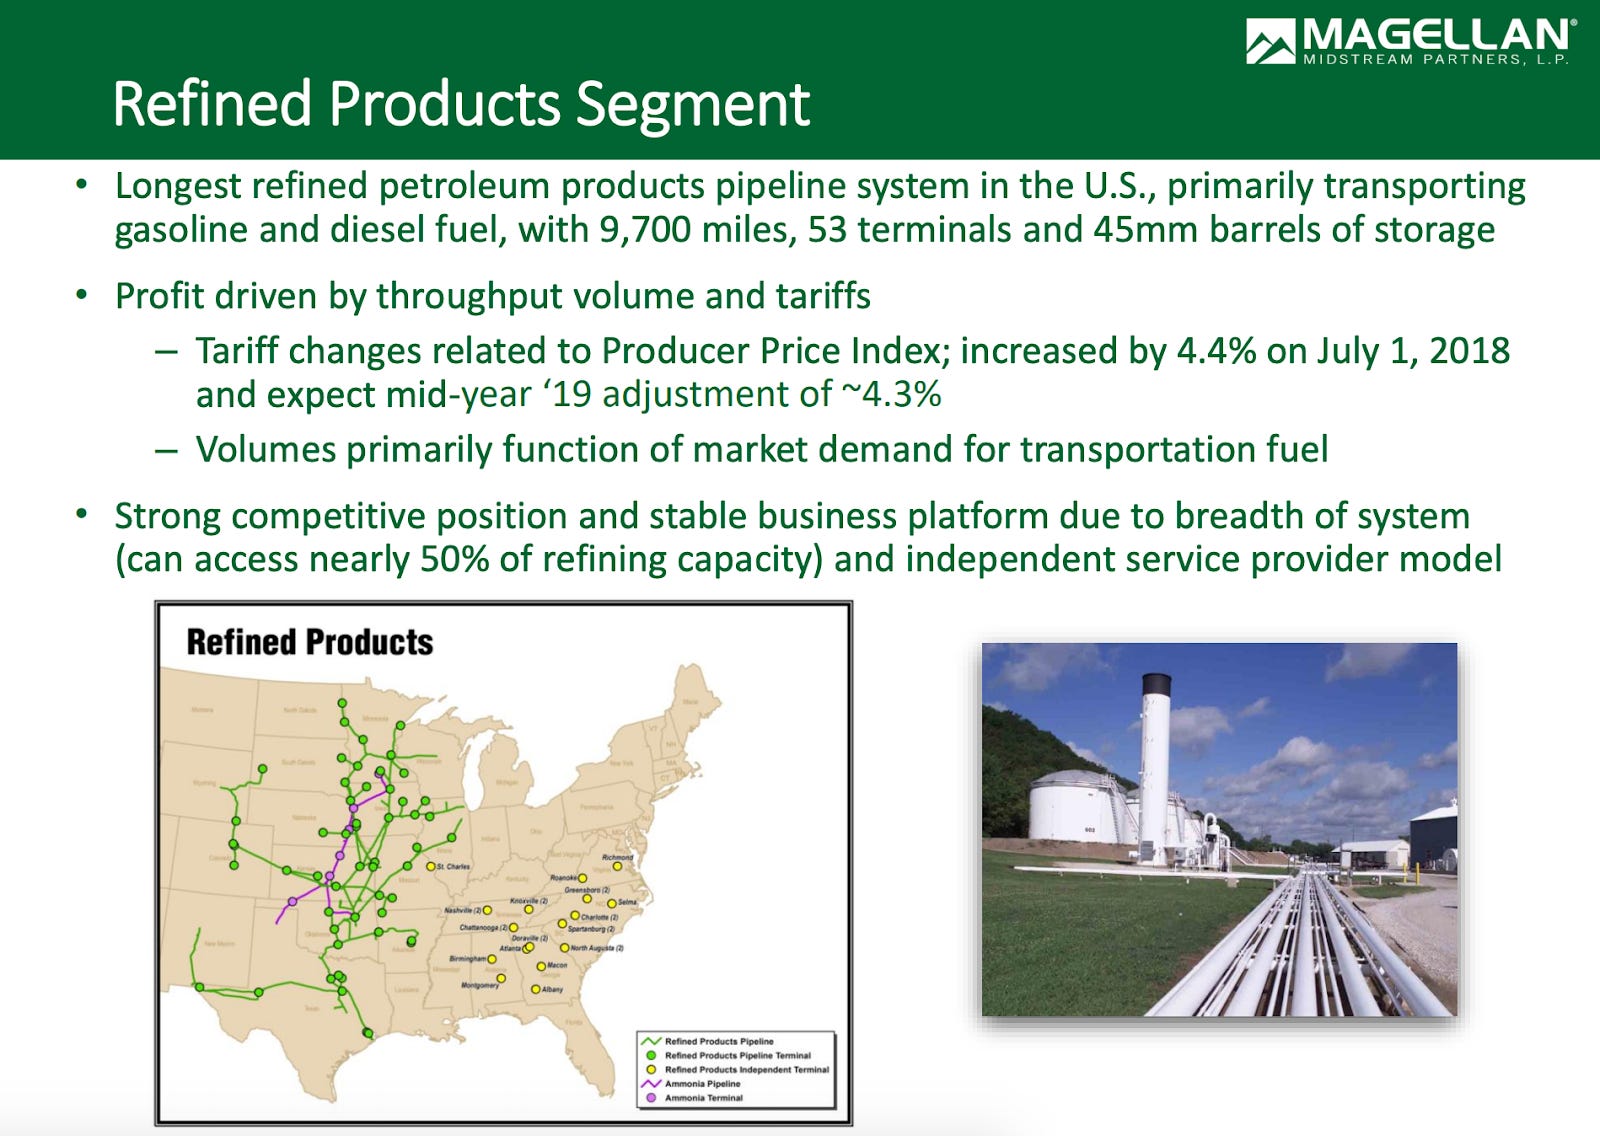Click the "(can access nearly 50% of refining capacity)" line
This screenshot has height=1136, width=1600.
808,560
